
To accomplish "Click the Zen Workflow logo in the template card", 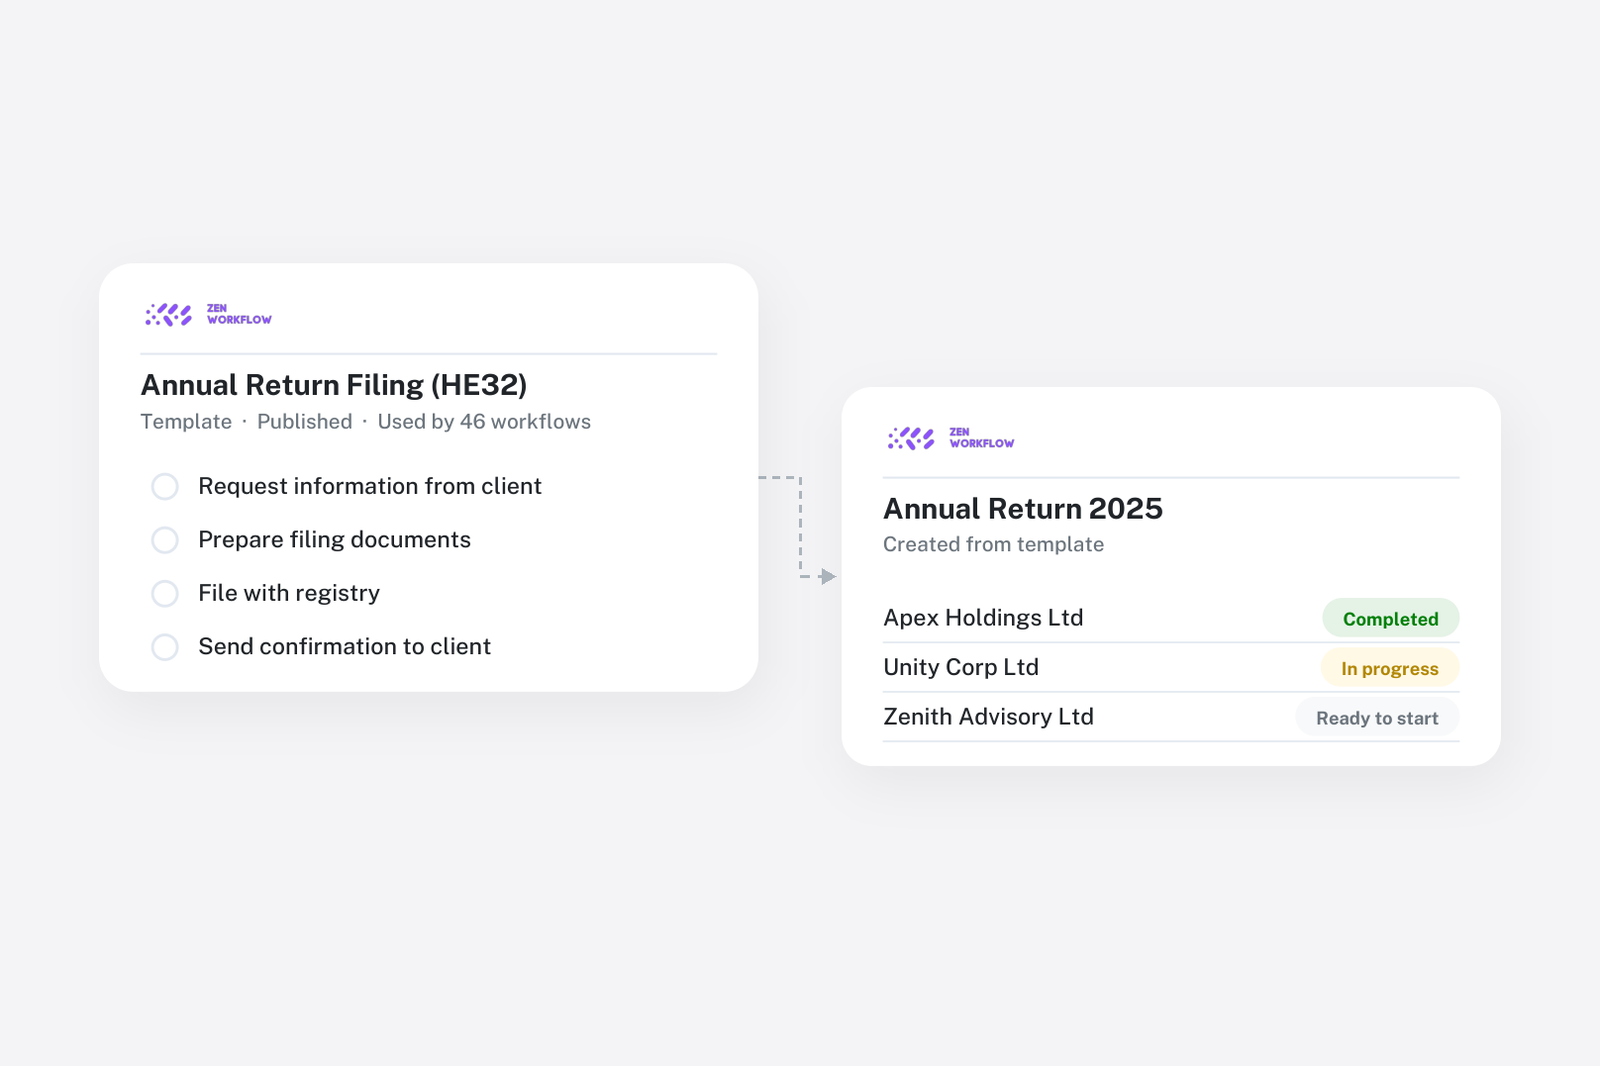I will (208, 315).
